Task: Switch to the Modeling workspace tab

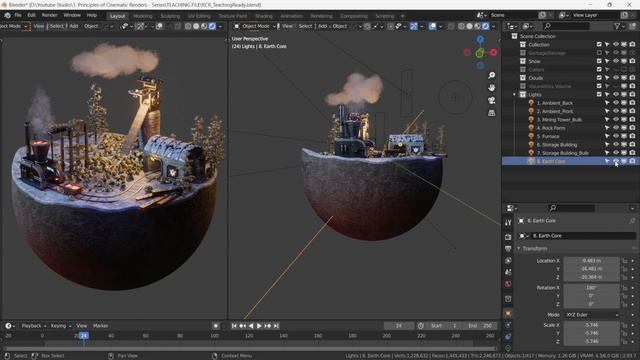Action: click(x=142, y=16)
